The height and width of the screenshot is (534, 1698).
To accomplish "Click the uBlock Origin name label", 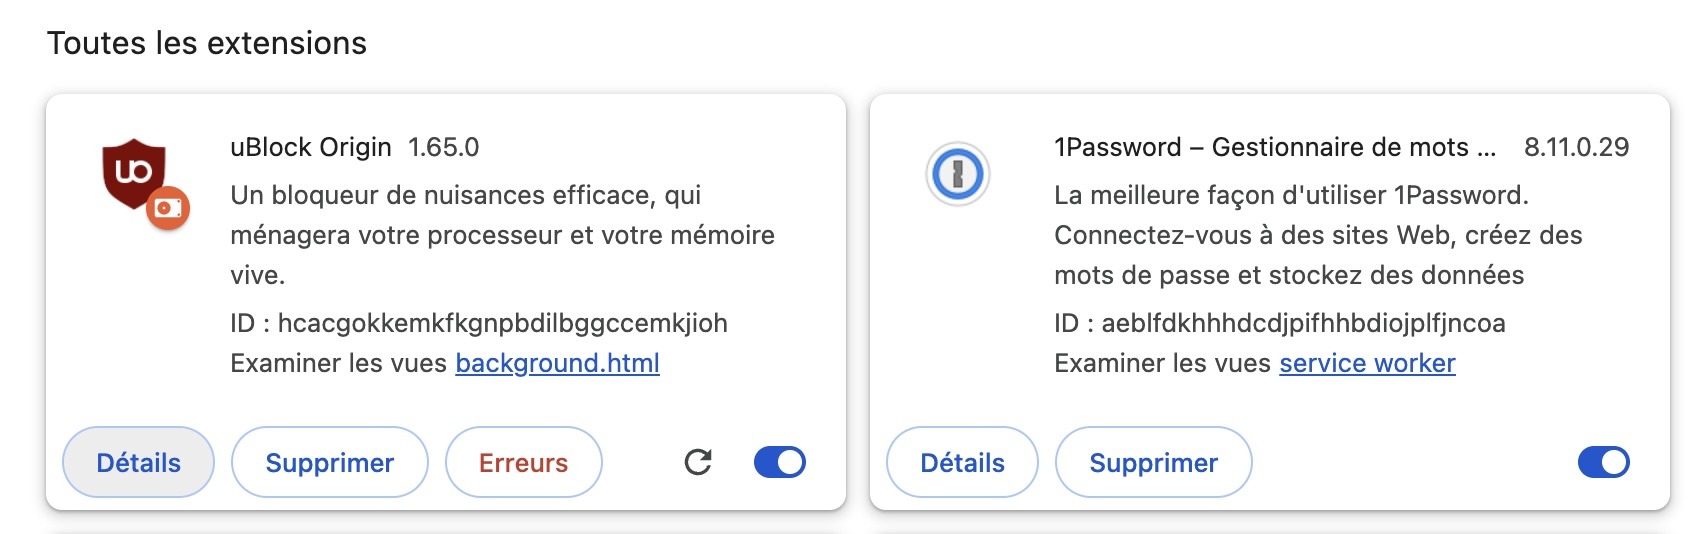I will (x=311, y=147).
